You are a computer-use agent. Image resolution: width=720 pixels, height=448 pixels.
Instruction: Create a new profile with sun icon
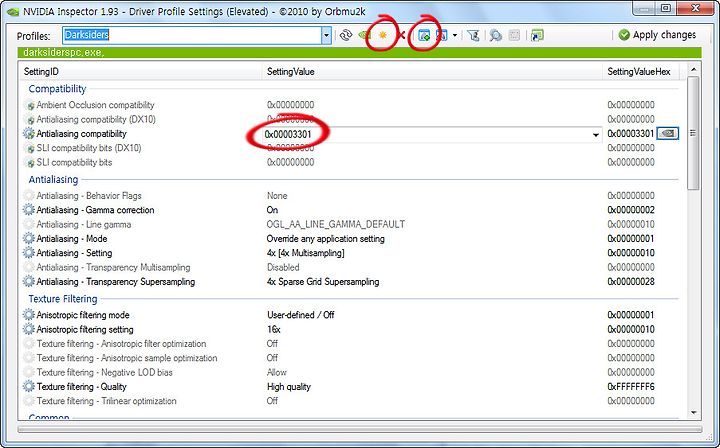point(382,35)
